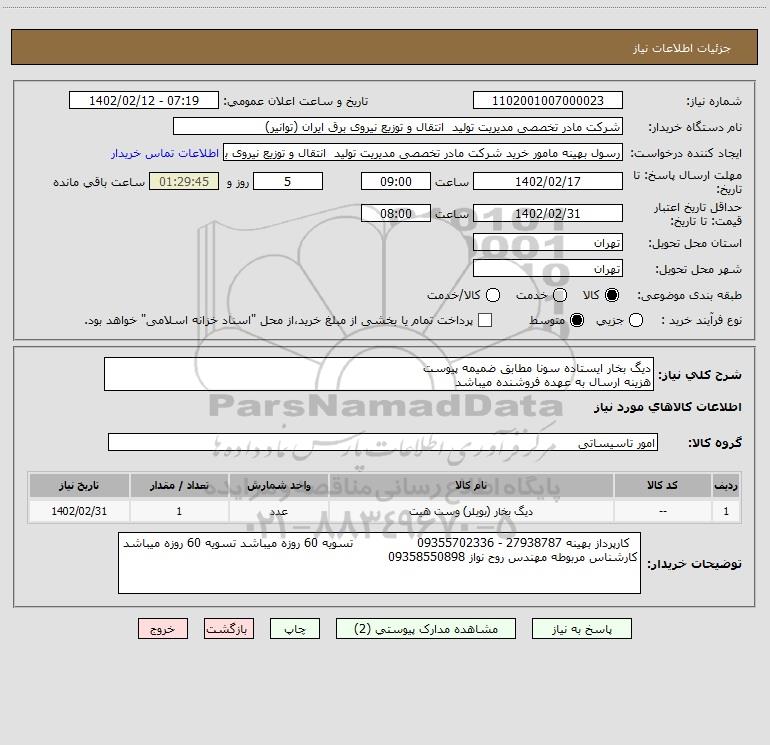Screen dimensions: 770x745
Task: Click the need number field 1102001007000023
Action: [x=548, y=101]
